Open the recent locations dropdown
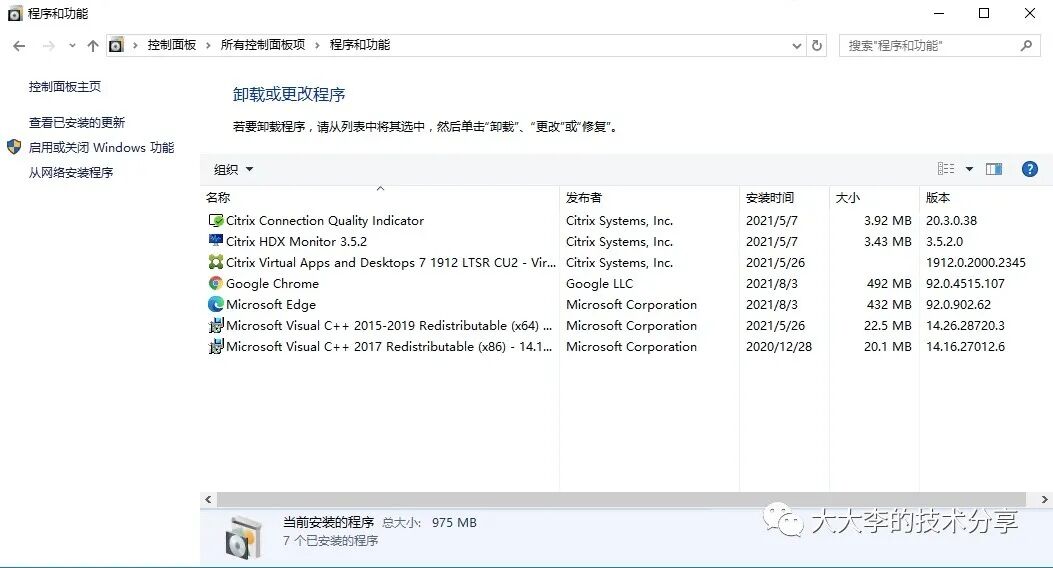The image size is (1053, 568). tap(72, 46)
